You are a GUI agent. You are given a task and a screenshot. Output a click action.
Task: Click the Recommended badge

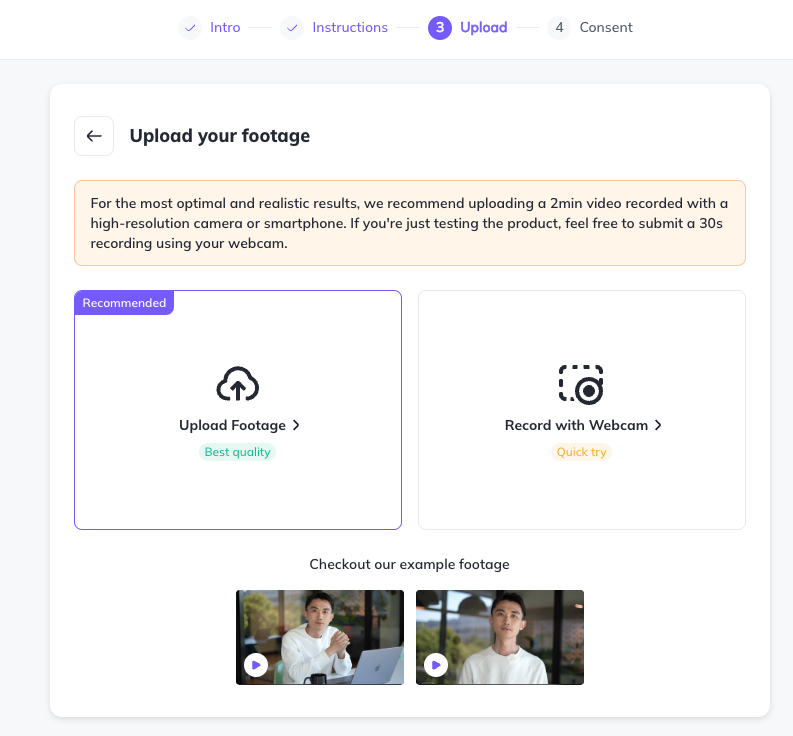click(x=124, y=303)
